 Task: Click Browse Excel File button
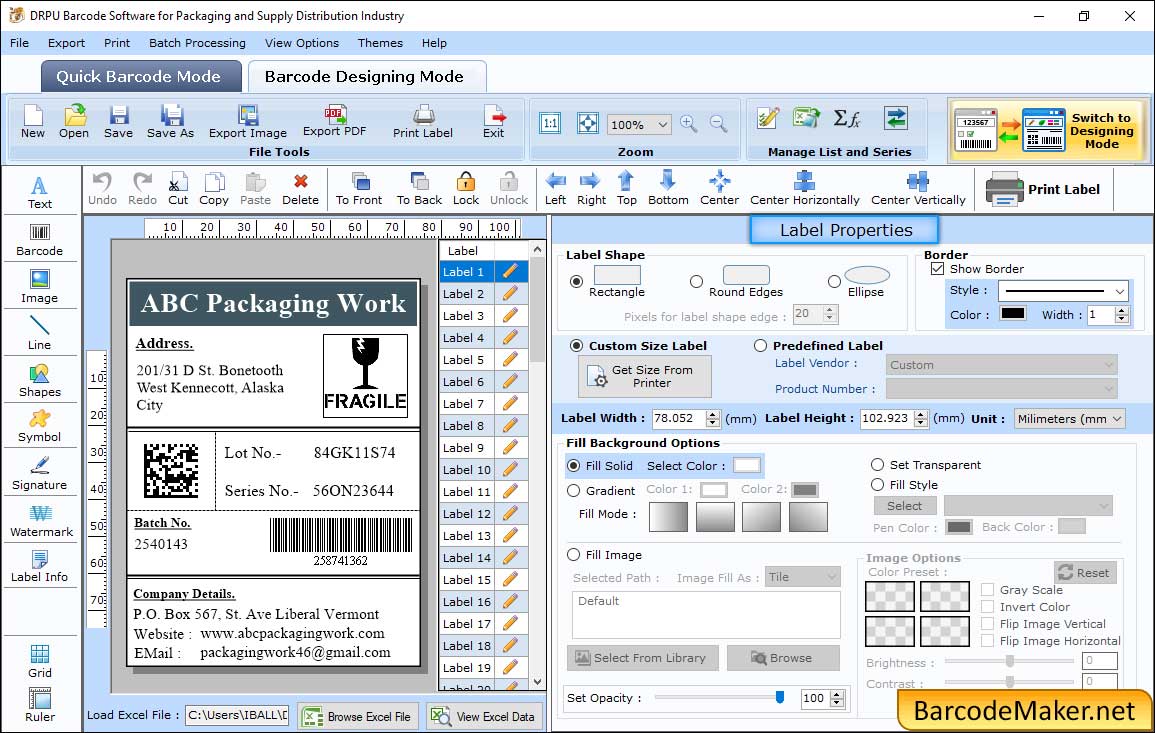tap(358, 716)
